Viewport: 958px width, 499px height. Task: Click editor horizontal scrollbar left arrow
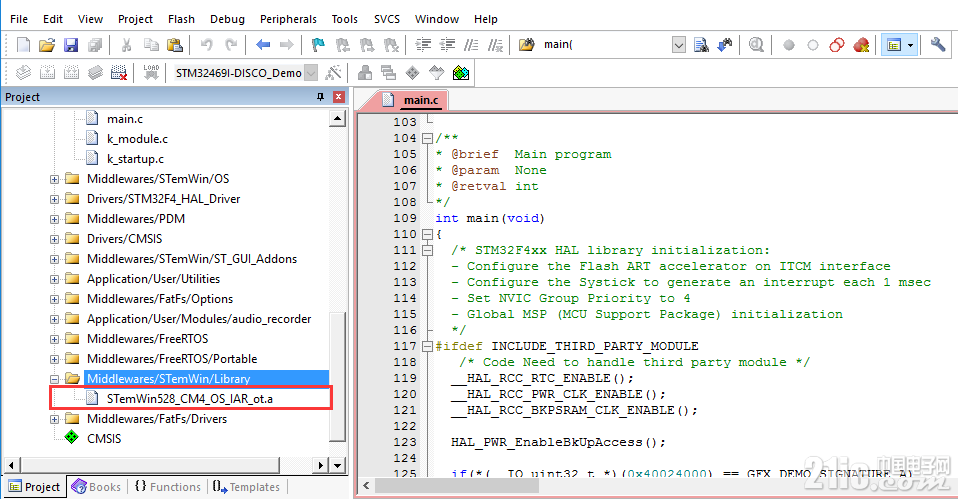pyautogui.click(x=366, y=486)
